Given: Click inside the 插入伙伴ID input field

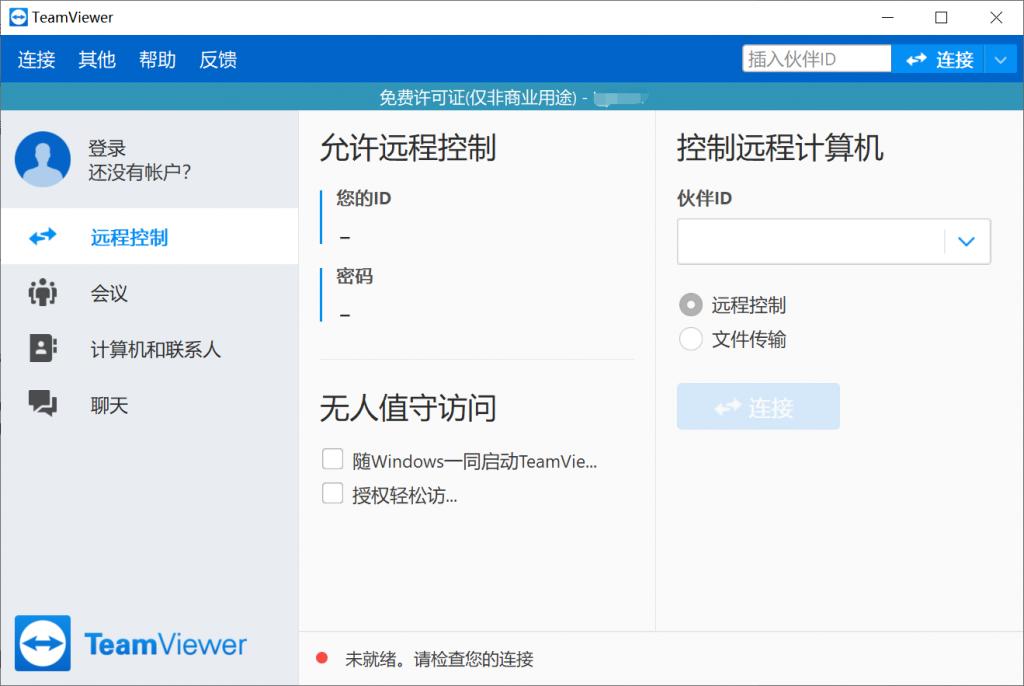Looking at the screenshot, I should 815,58.
